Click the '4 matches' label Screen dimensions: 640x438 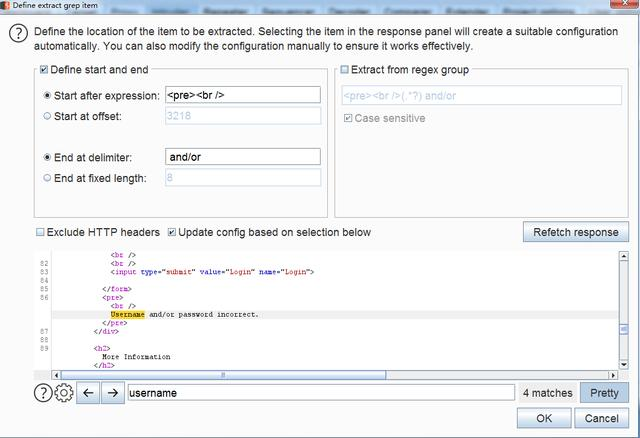click(548, 393)
